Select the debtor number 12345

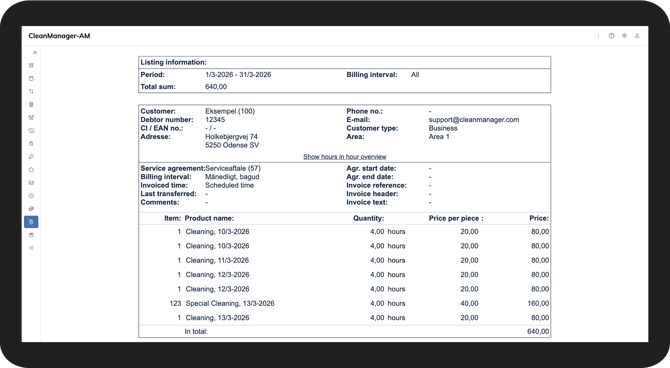point(215,120)
